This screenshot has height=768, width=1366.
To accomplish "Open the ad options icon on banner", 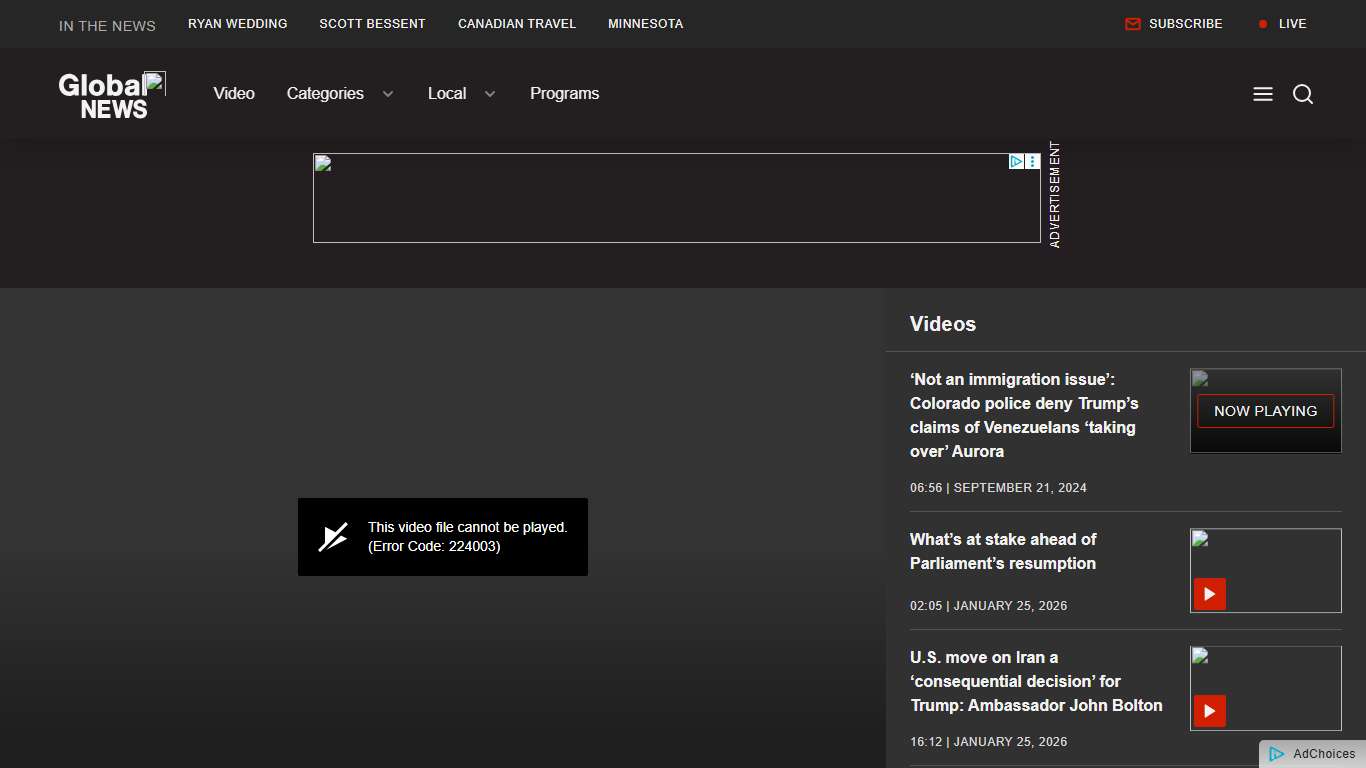I will click(1033, 162).
